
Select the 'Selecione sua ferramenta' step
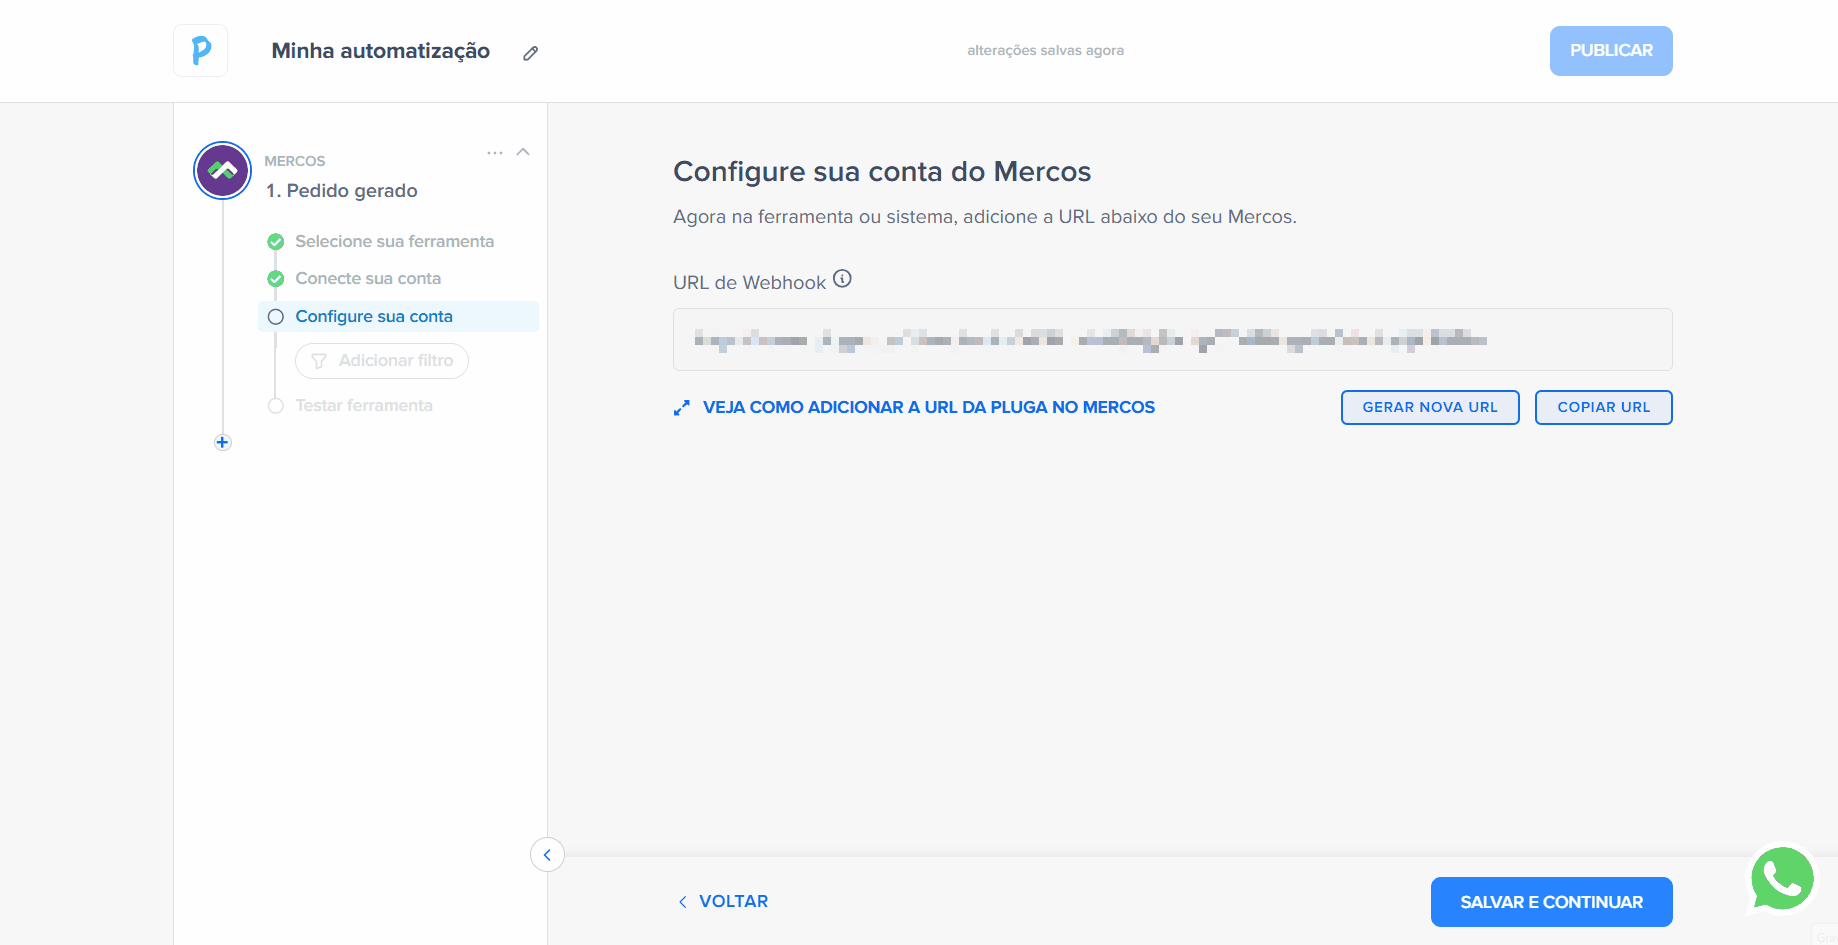pos(394,241)
